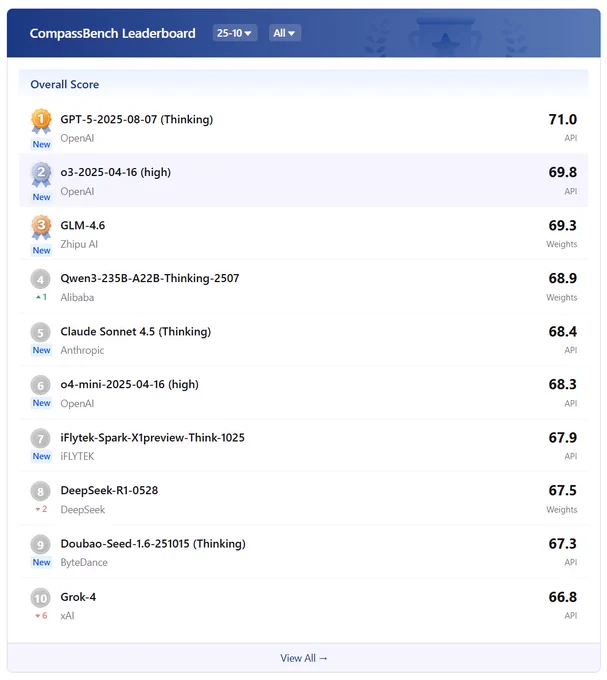
Task: Click the New tag under o3 rank
Action: click(41, 197)
